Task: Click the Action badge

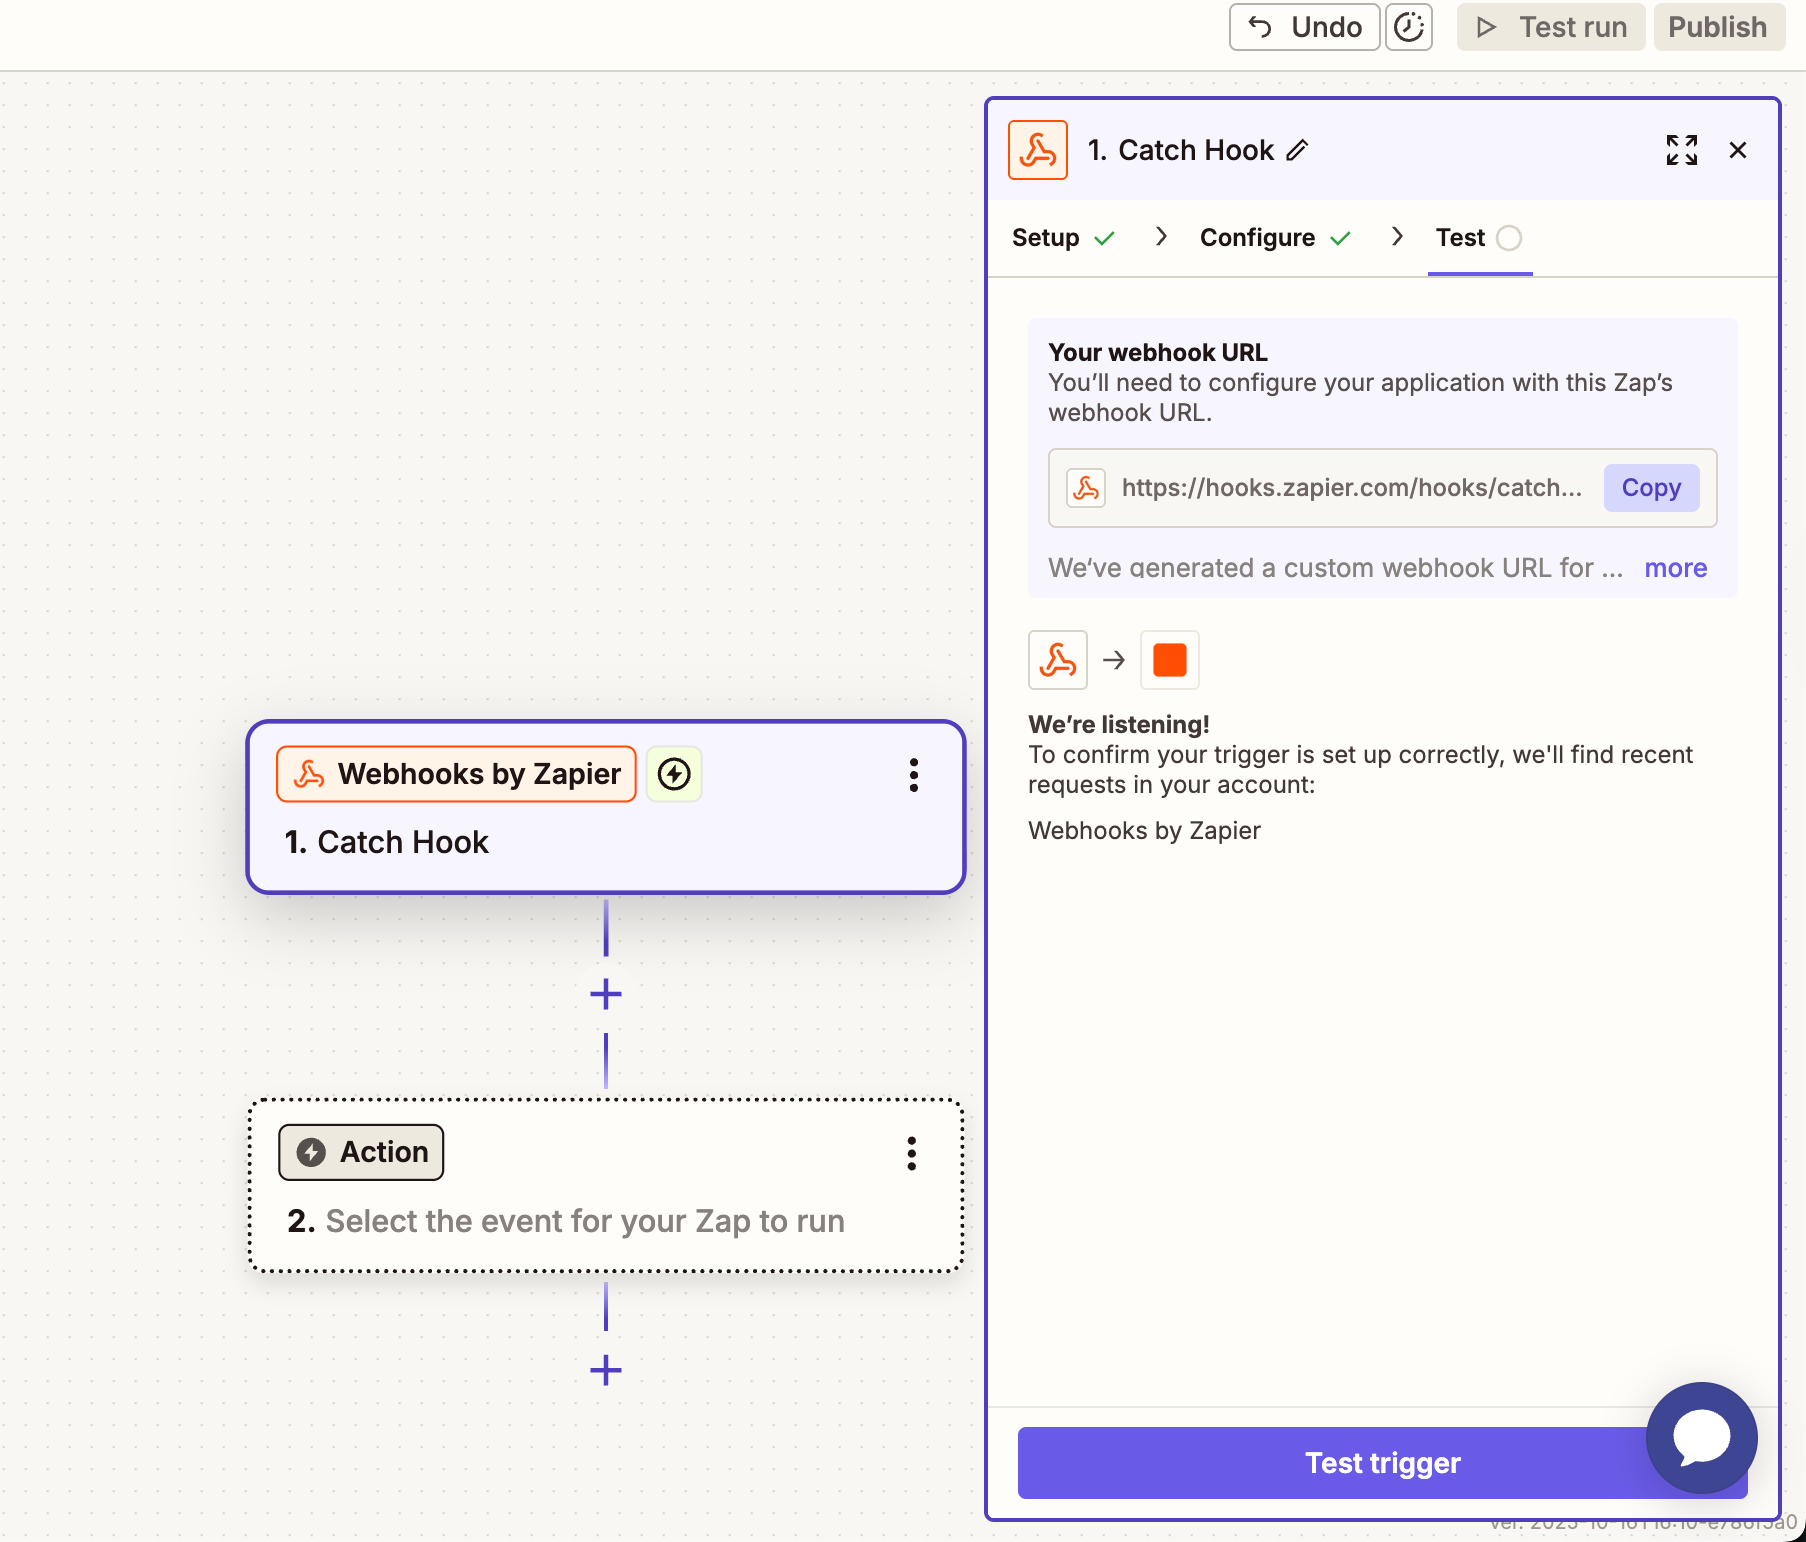Action: pos(361,1152)
